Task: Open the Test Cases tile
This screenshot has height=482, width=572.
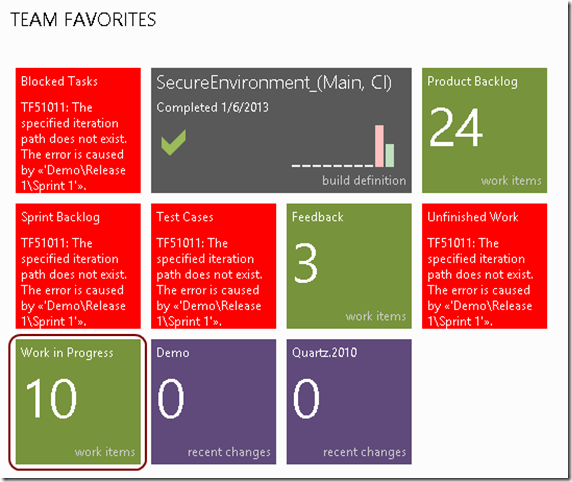Action: pos(214,266)
